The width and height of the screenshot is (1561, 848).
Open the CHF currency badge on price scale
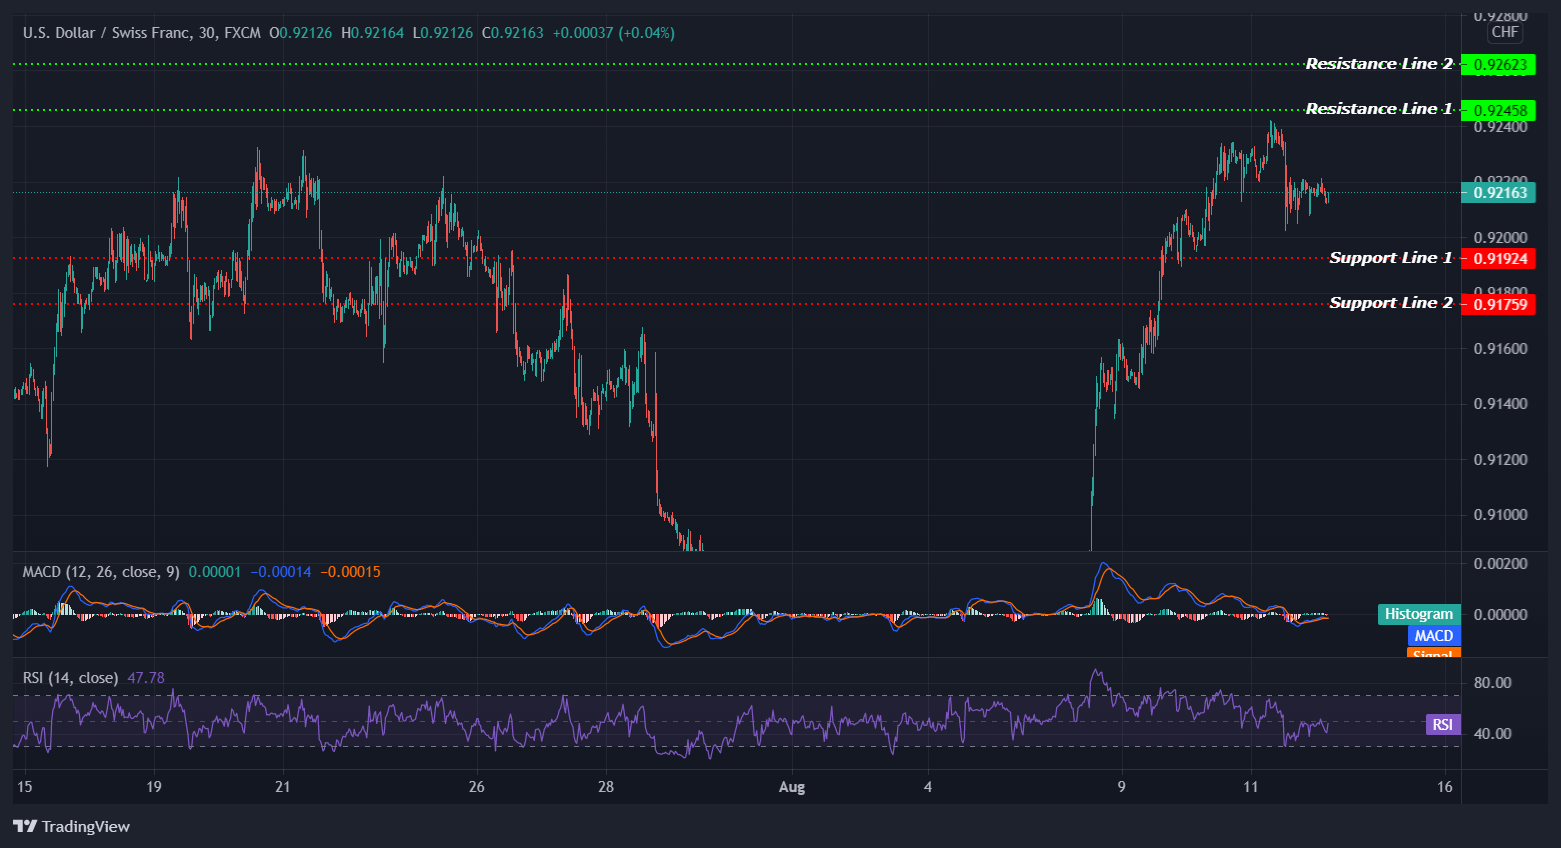1505,32
